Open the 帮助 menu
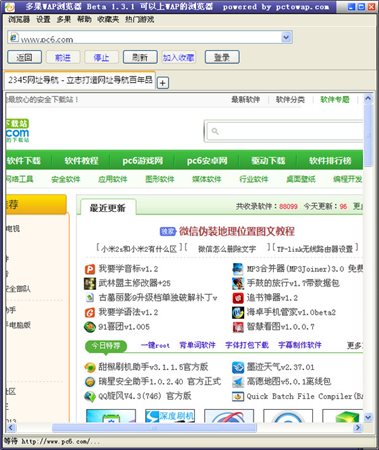This screenshot has height=450, width=379. click(x=84, y=20)
